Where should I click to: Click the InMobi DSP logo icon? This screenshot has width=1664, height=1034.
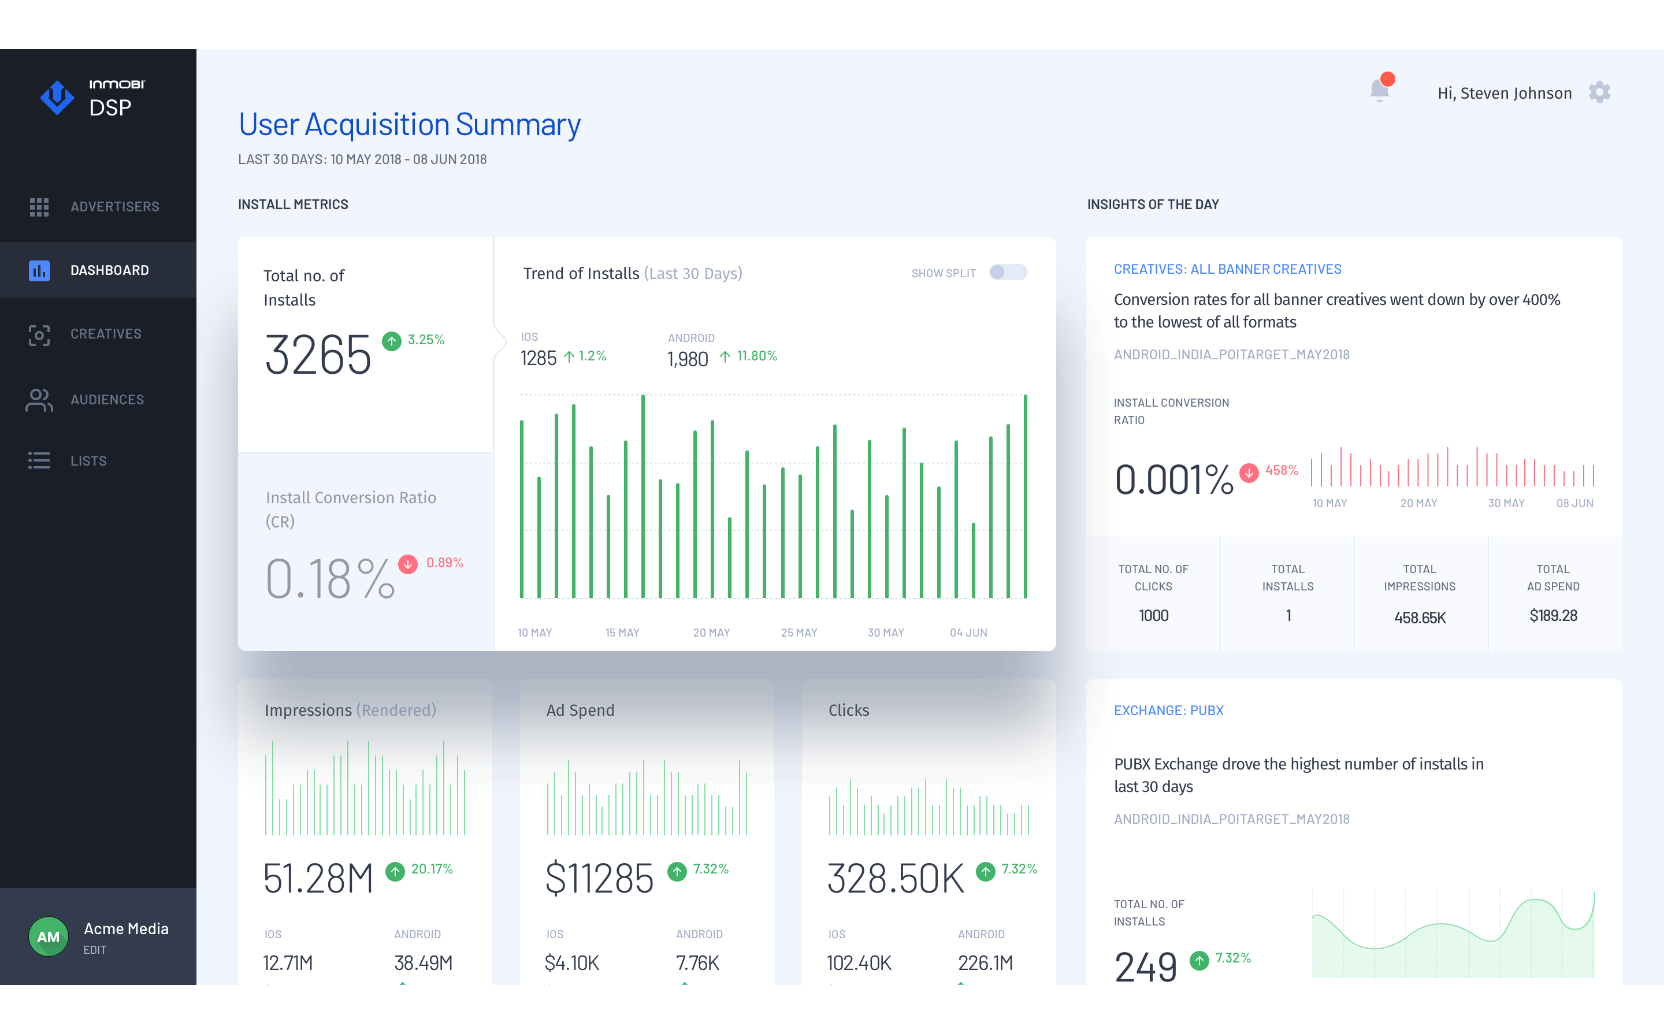[x=57, y=97]
